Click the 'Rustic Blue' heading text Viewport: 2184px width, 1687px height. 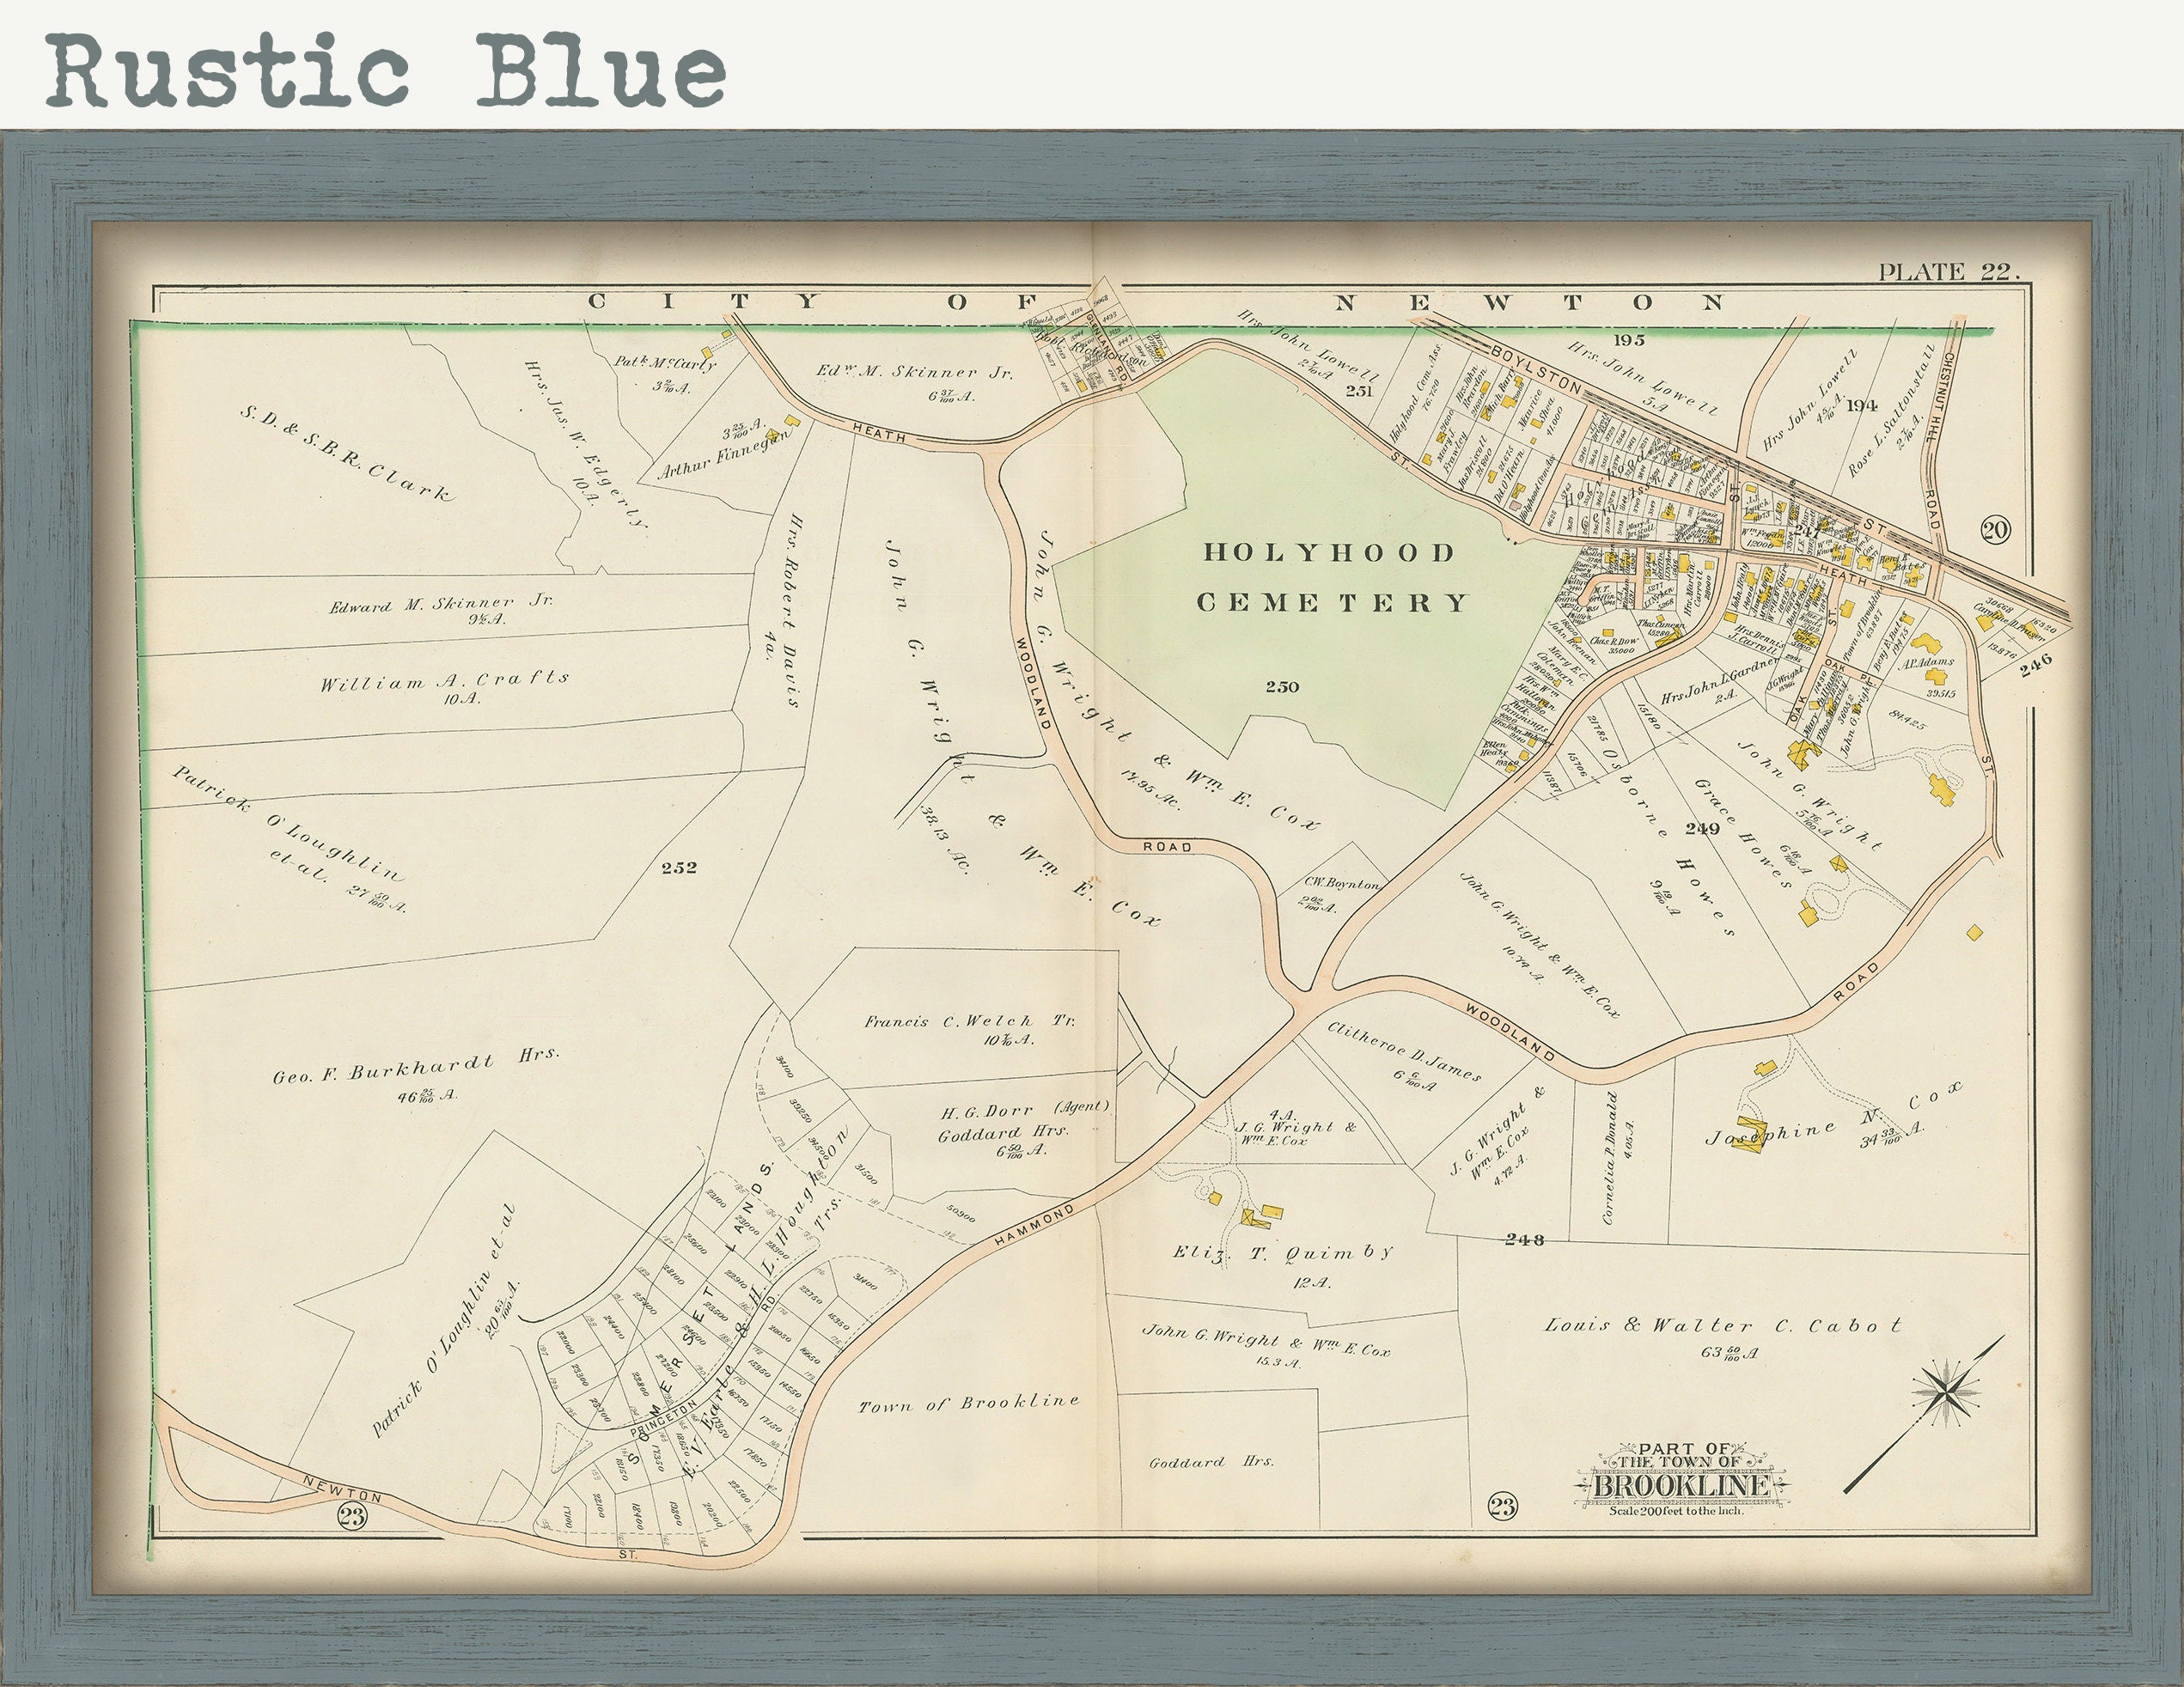pyautogui.click(x=386, y=70)
